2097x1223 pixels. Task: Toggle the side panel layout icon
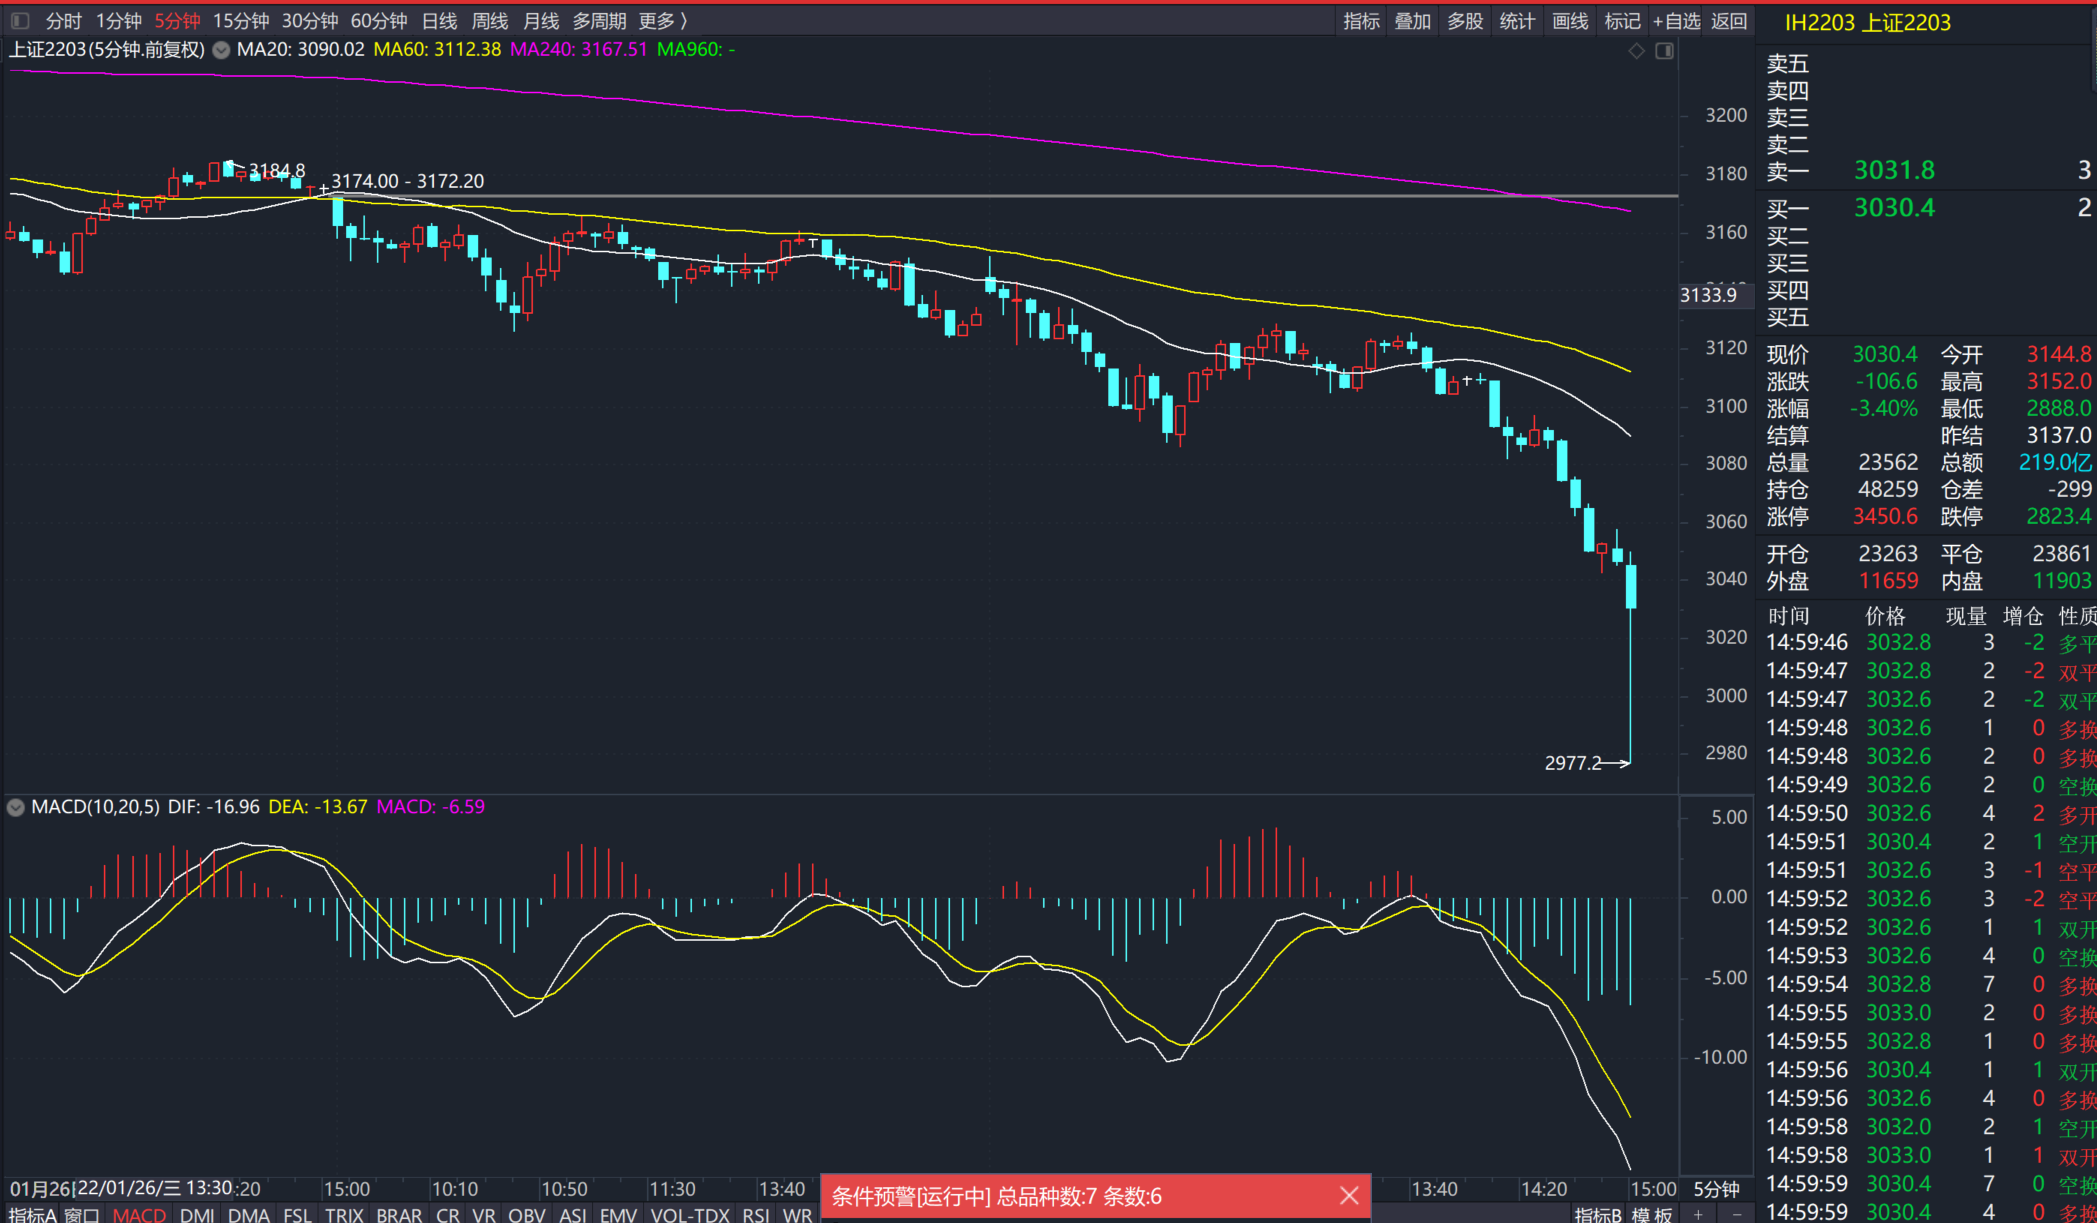click(x=1665, y=51)
